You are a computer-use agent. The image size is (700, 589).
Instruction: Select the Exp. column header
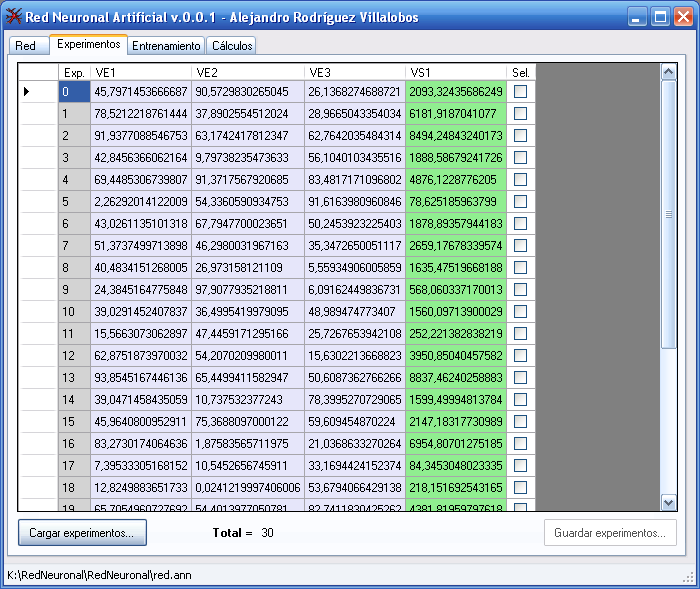[x=74, y=72]
